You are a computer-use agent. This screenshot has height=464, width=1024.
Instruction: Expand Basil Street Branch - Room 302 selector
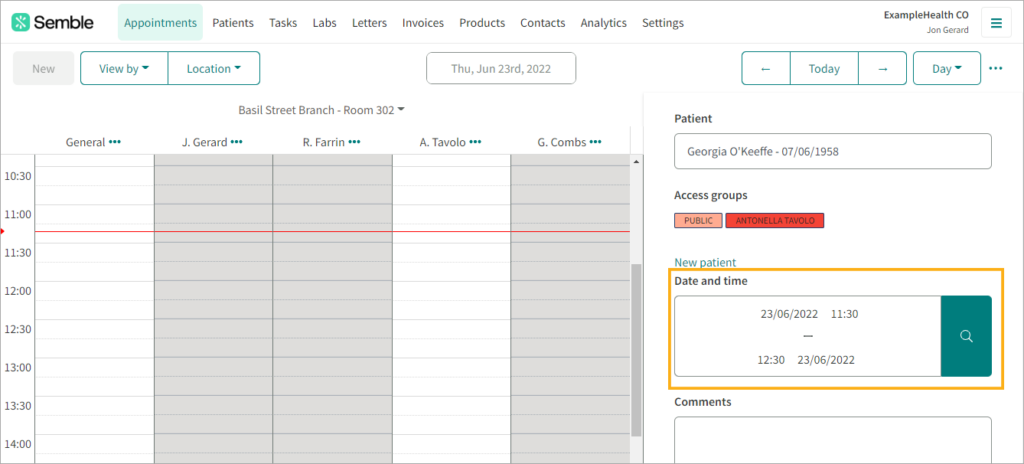point(321,110)
